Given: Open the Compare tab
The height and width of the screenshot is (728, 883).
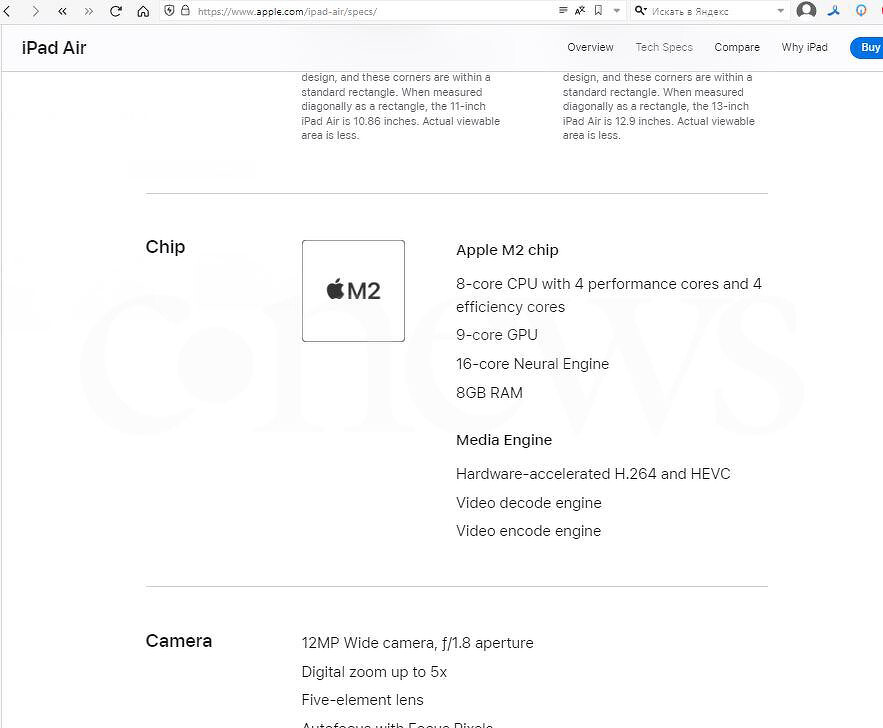Looking at the screenshot, I should (x=737, y=47).
